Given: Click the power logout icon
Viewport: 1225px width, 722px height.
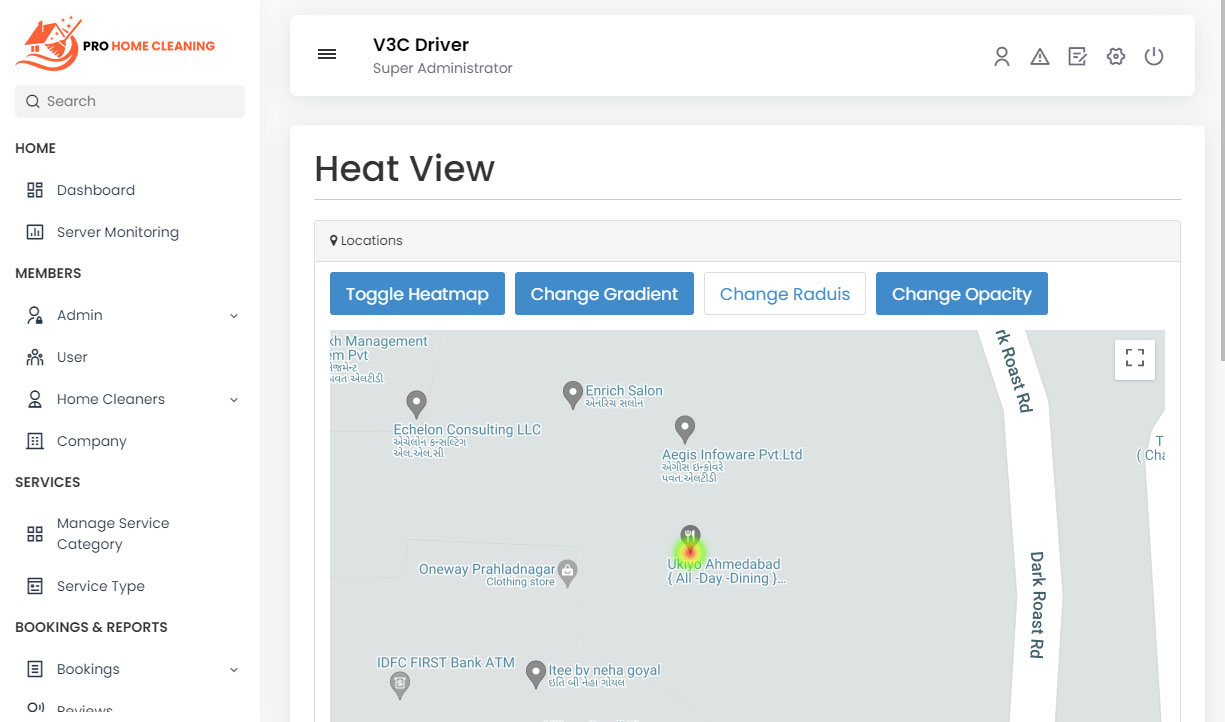Looking at the screenshot, I should (x=1154, y=57).
